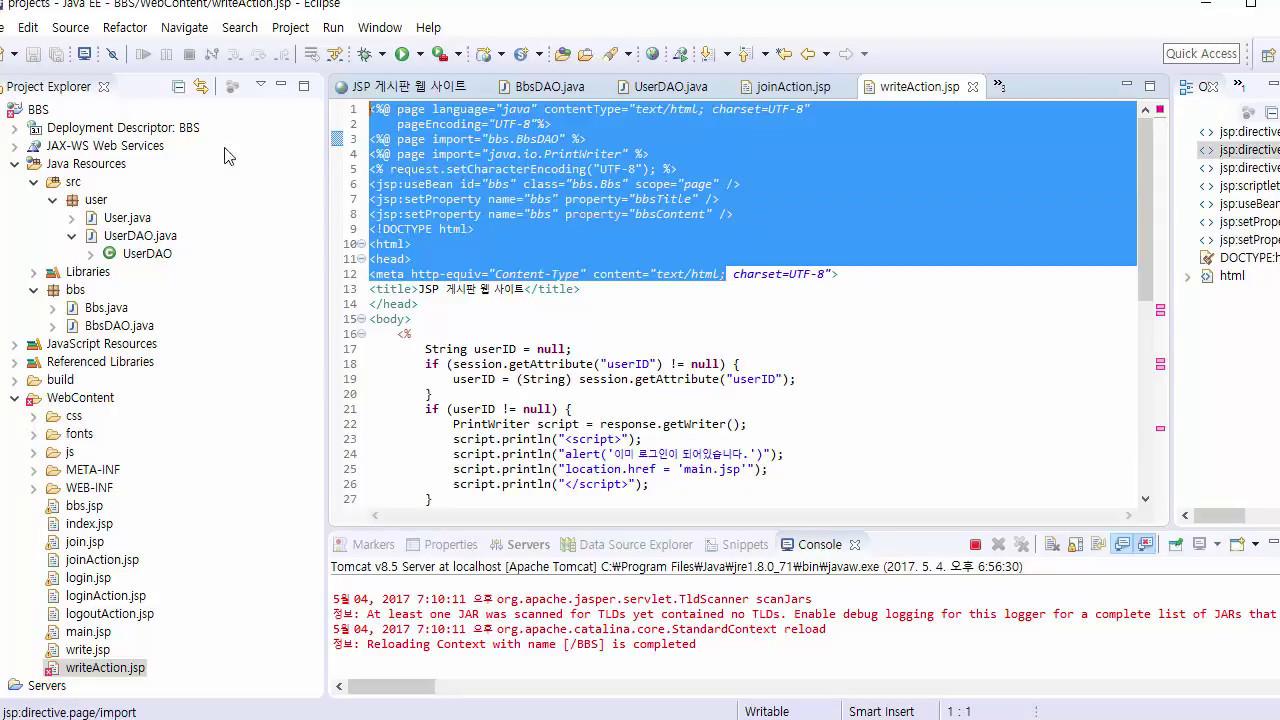Screen dimensions: 1280x720
Task: Toggle Word Wrap in Console toolbar
Action: pyautogui.click(x=1098, y=545)
